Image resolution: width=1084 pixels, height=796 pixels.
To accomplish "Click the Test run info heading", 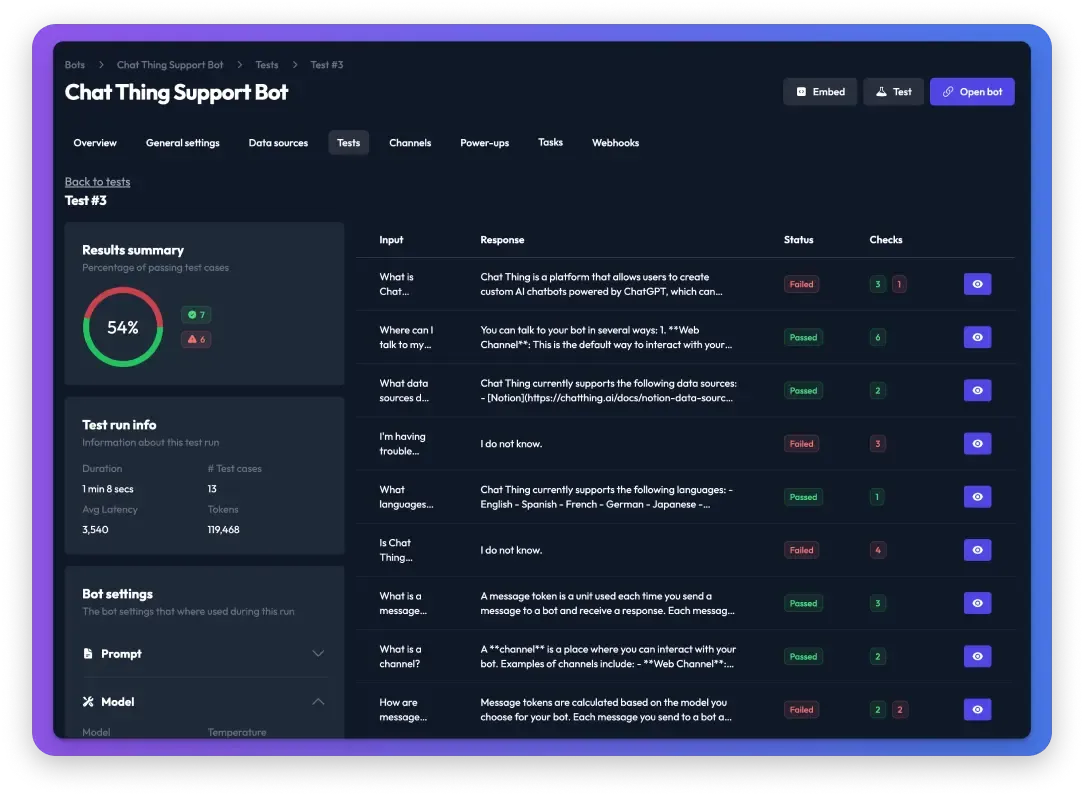I will tap(119, 425).
